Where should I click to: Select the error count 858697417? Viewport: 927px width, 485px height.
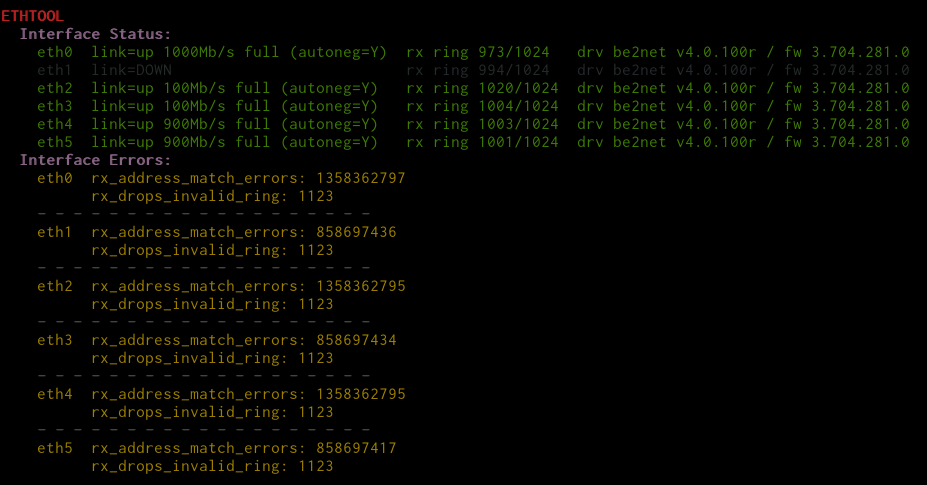tap(356, 448)
